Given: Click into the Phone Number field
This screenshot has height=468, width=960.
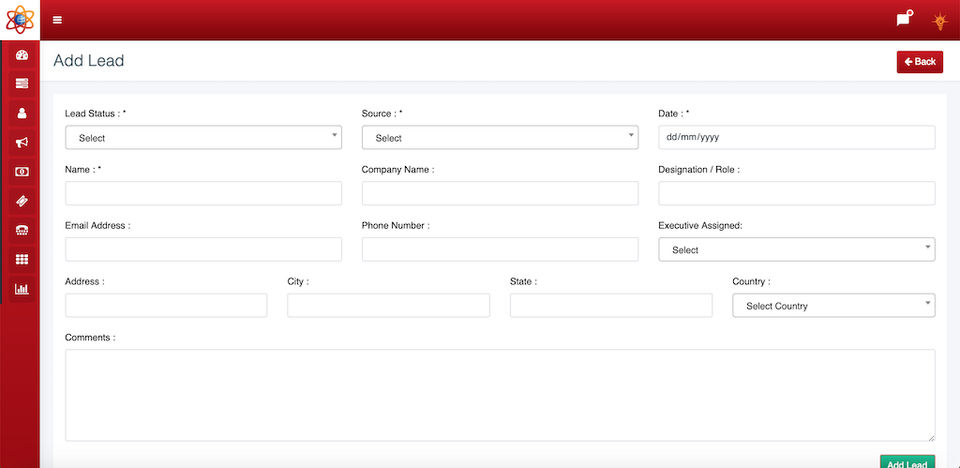Looking at the screenshot, I should point(500,249).
